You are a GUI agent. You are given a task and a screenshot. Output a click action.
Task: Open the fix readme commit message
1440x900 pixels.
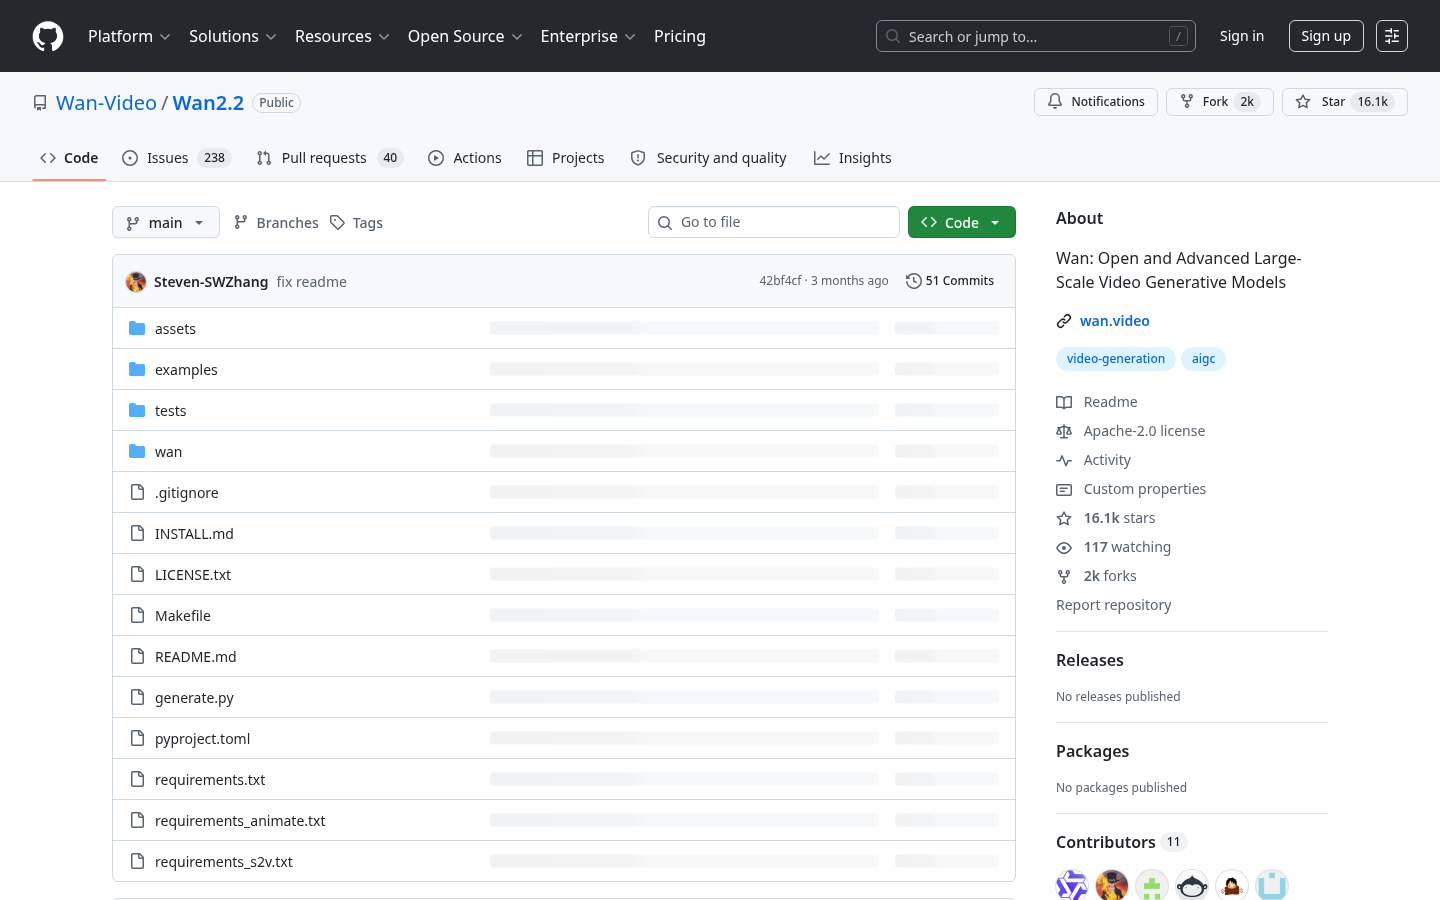(312, 282)
